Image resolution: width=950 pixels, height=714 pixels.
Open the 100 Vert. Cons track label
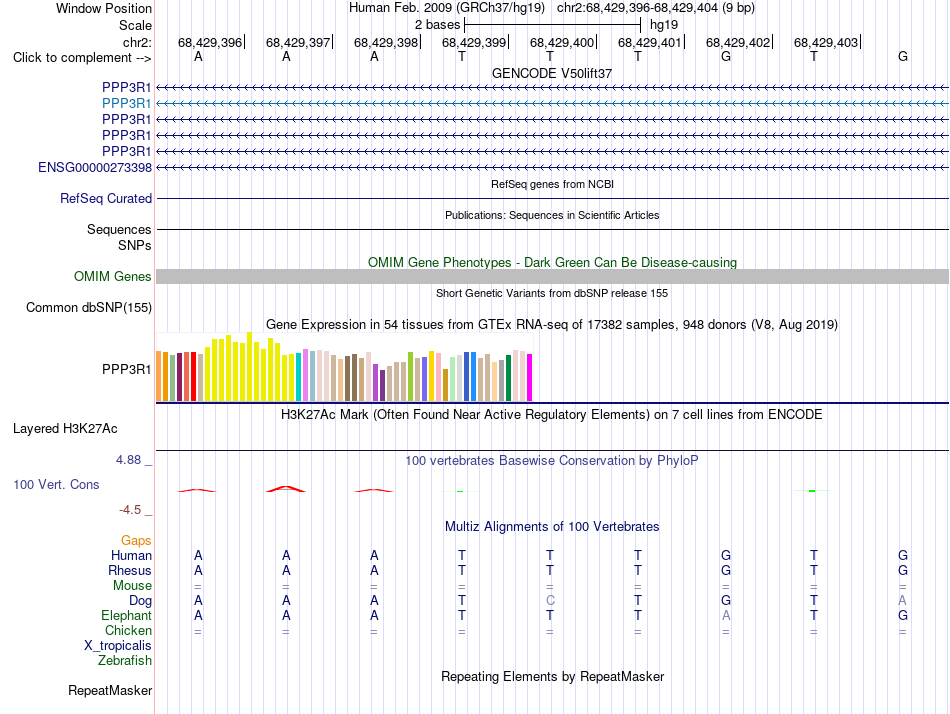[56, 484]
